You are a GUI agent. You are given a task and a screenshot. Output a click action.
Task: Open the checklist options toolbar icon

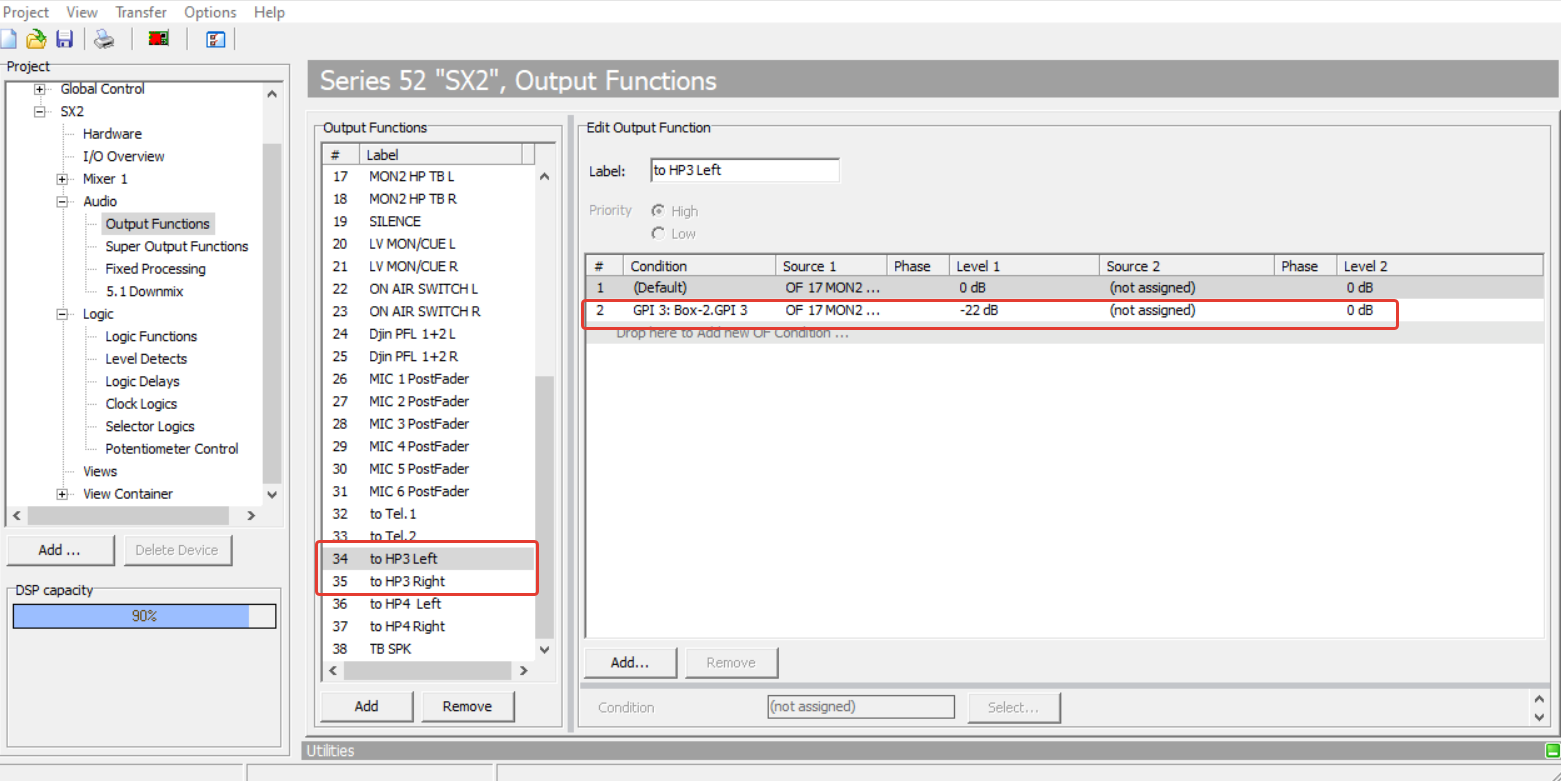click(x=215, y=39)
